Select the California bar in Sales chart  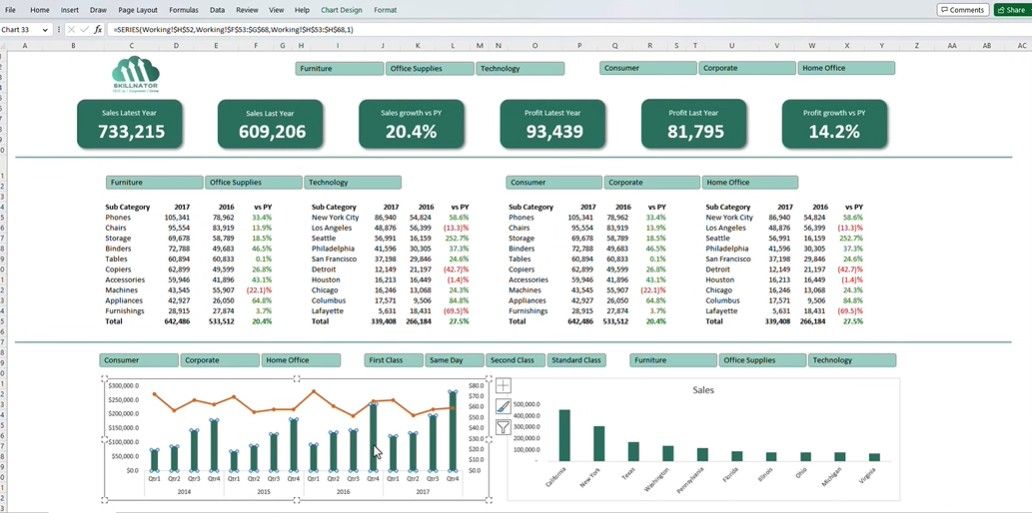click(564, 435)
